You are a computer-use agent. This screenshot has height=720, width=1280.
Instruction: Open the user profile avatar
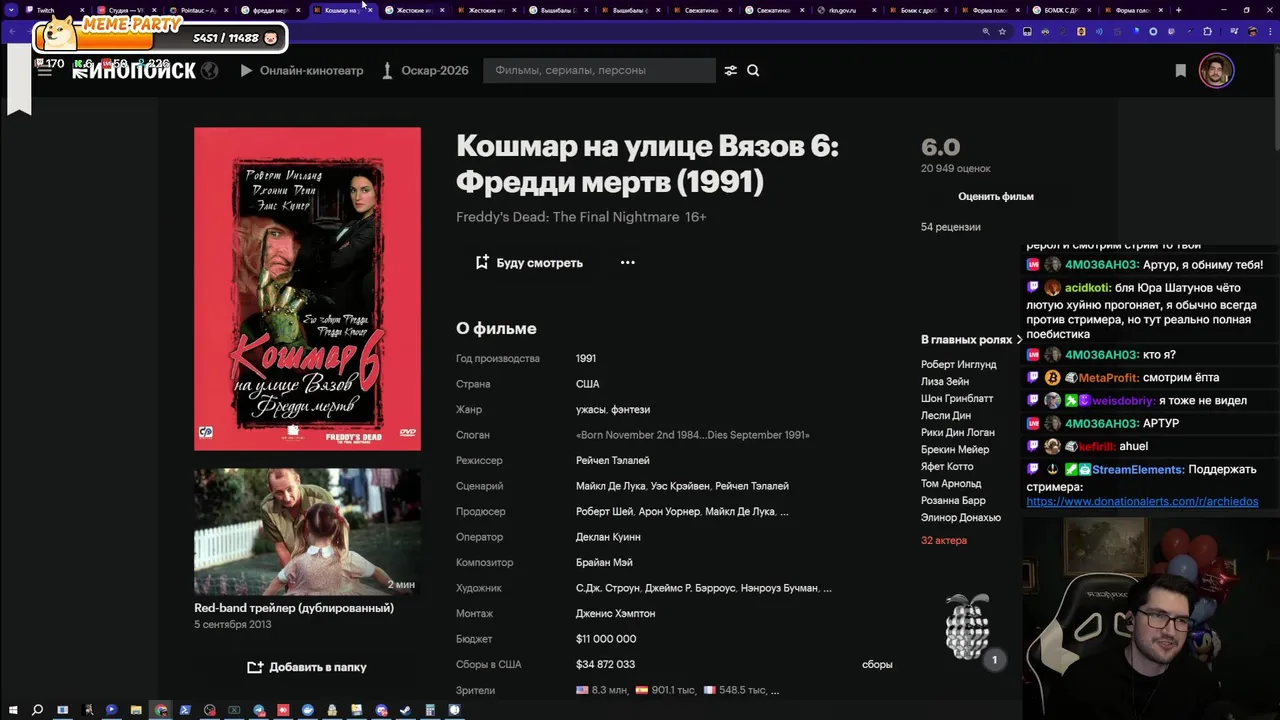pyautogui.click(x=1216, y=70)
